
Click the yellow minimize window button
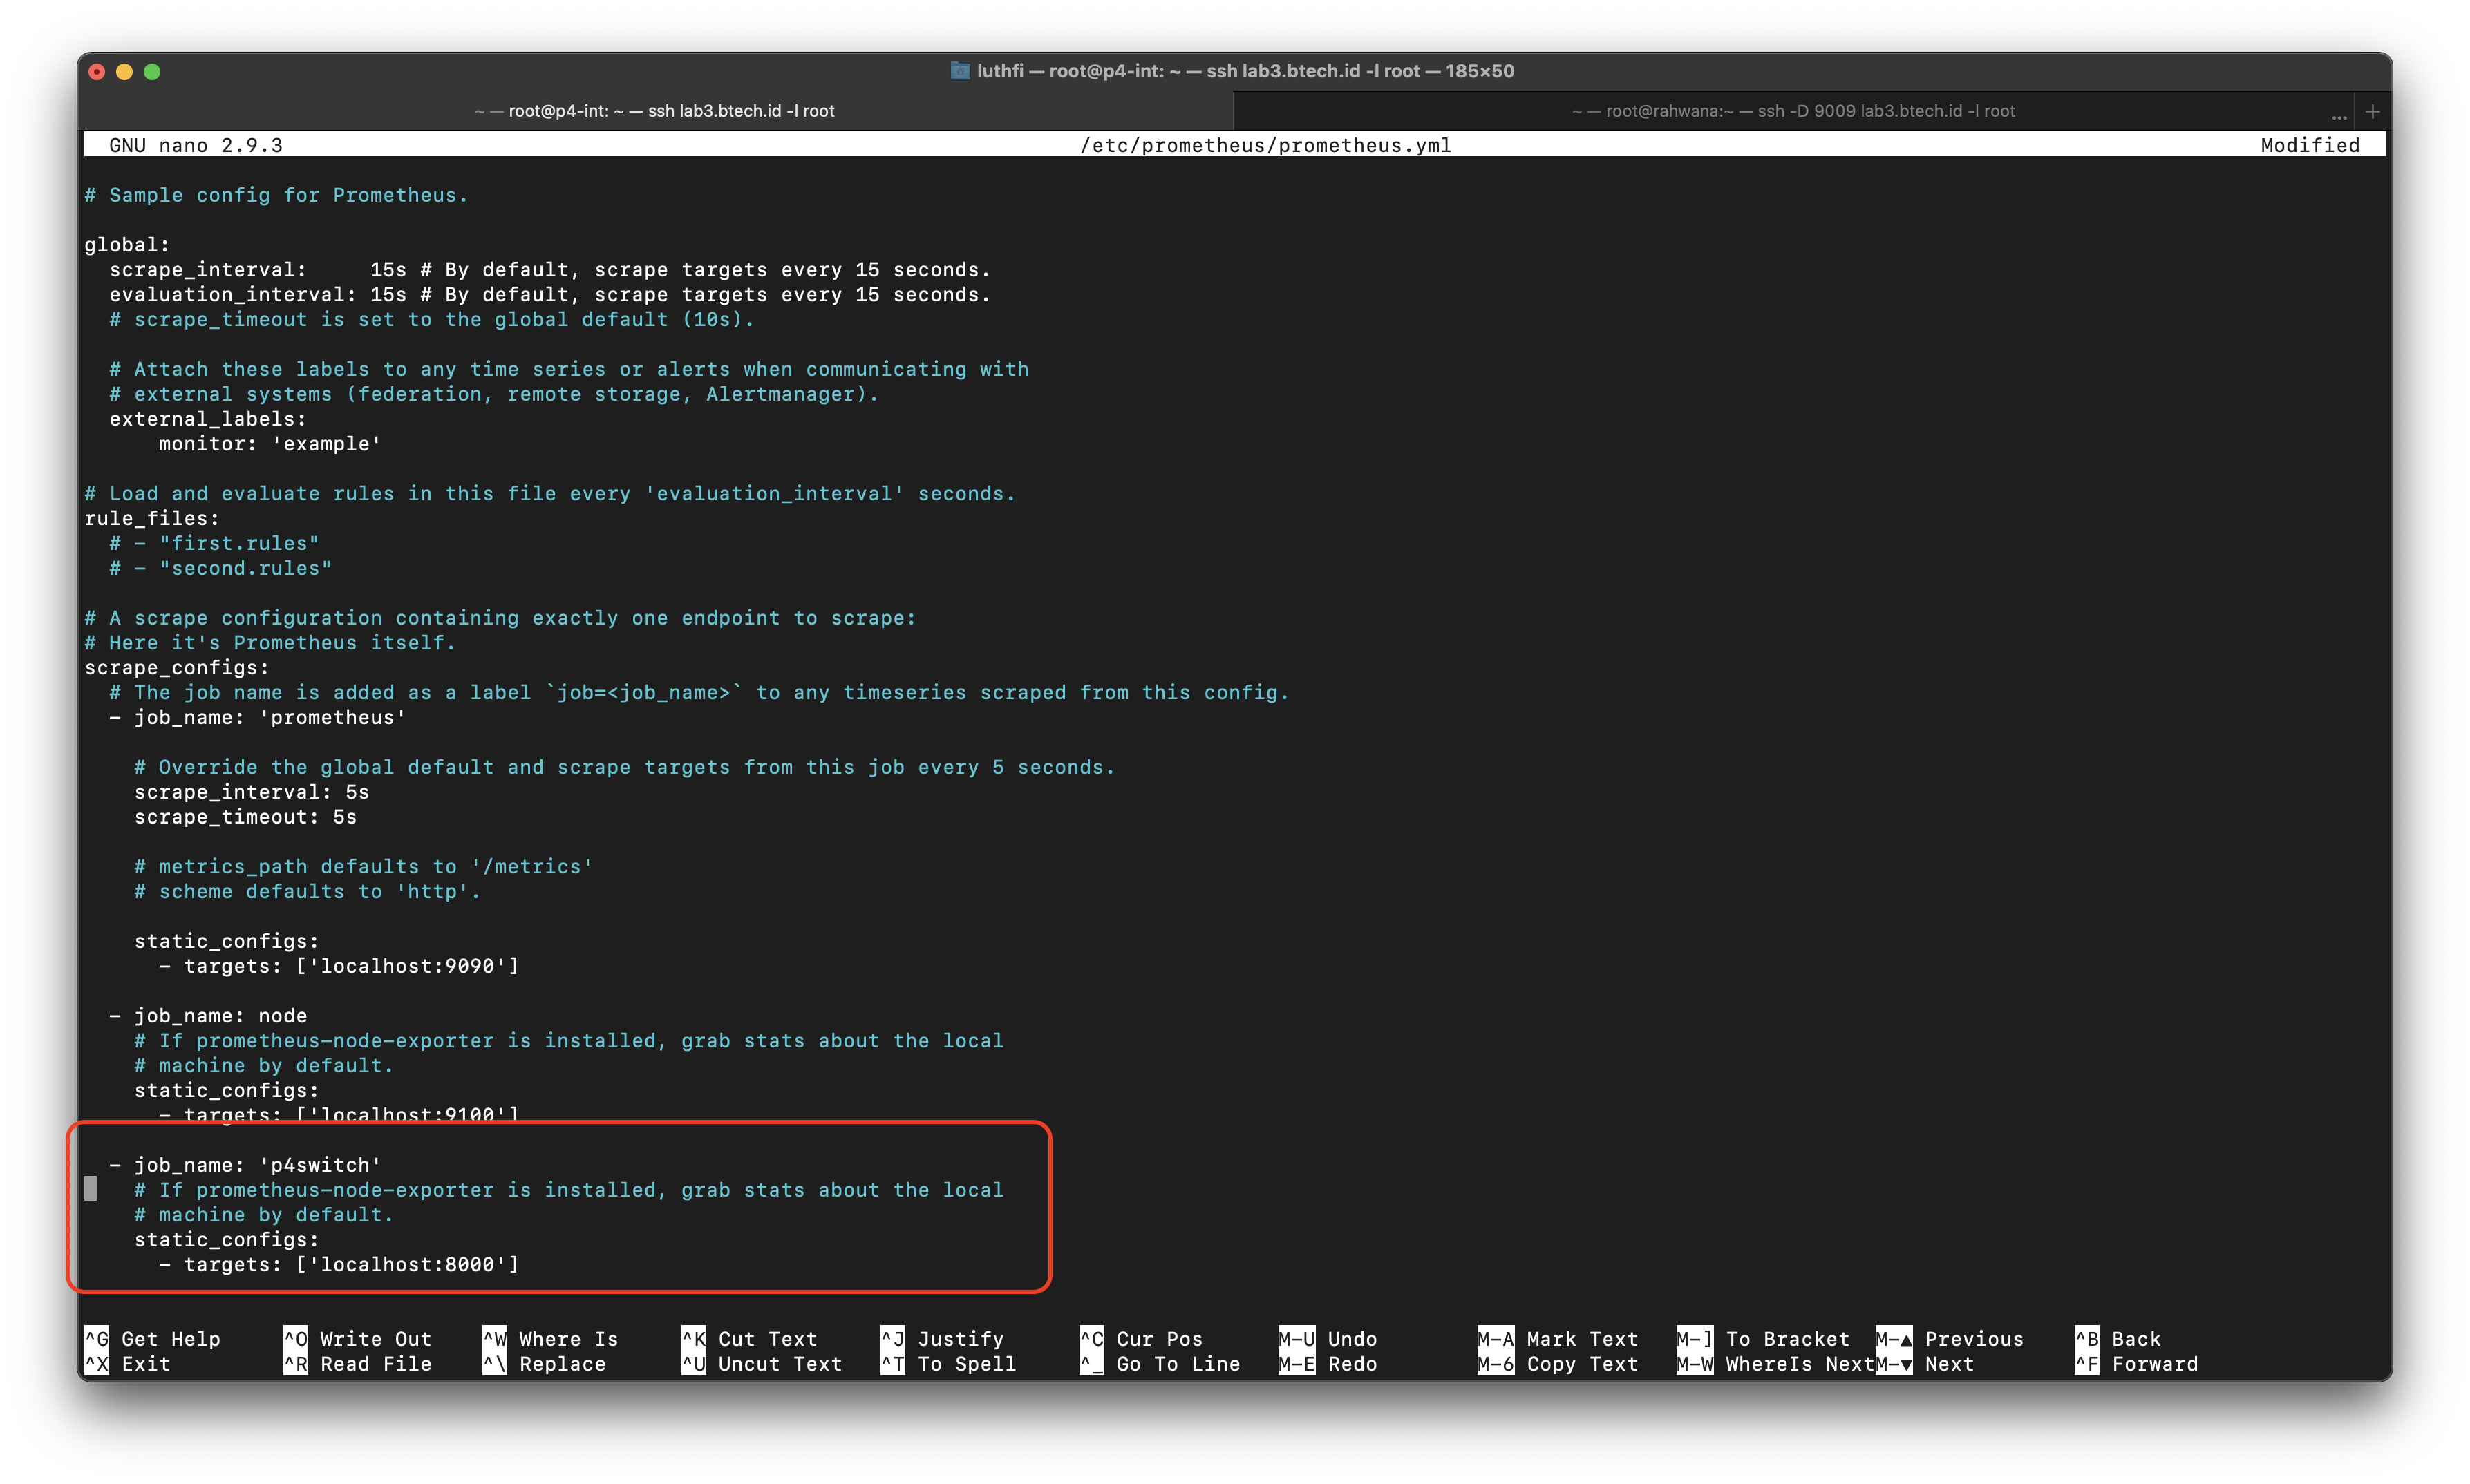pos(125,72)
